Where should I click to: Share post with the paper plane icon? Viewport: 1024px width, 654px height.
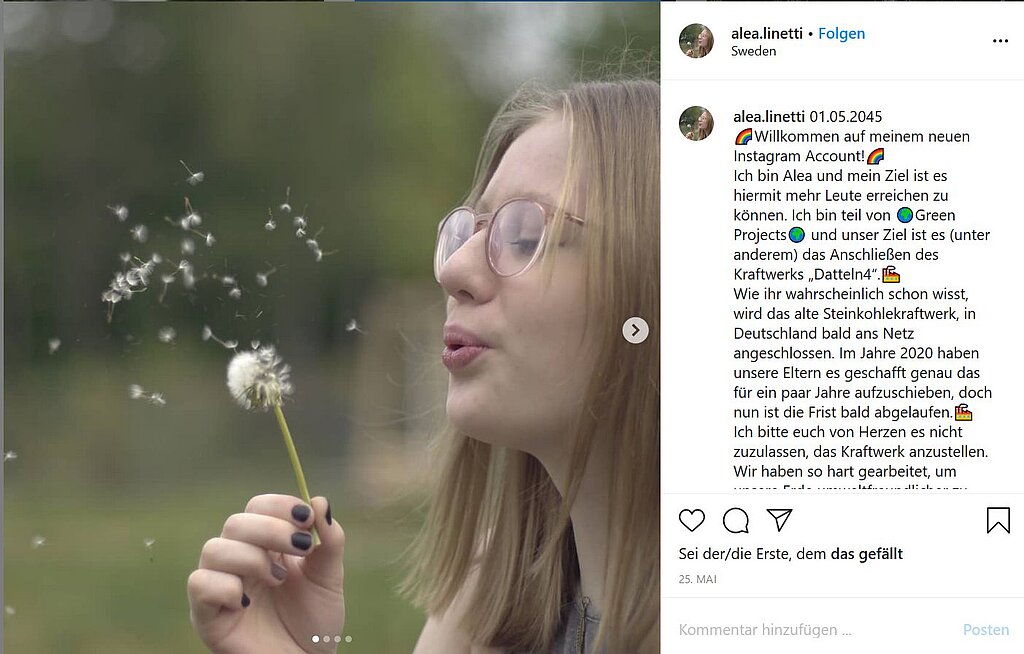point(779,520)
